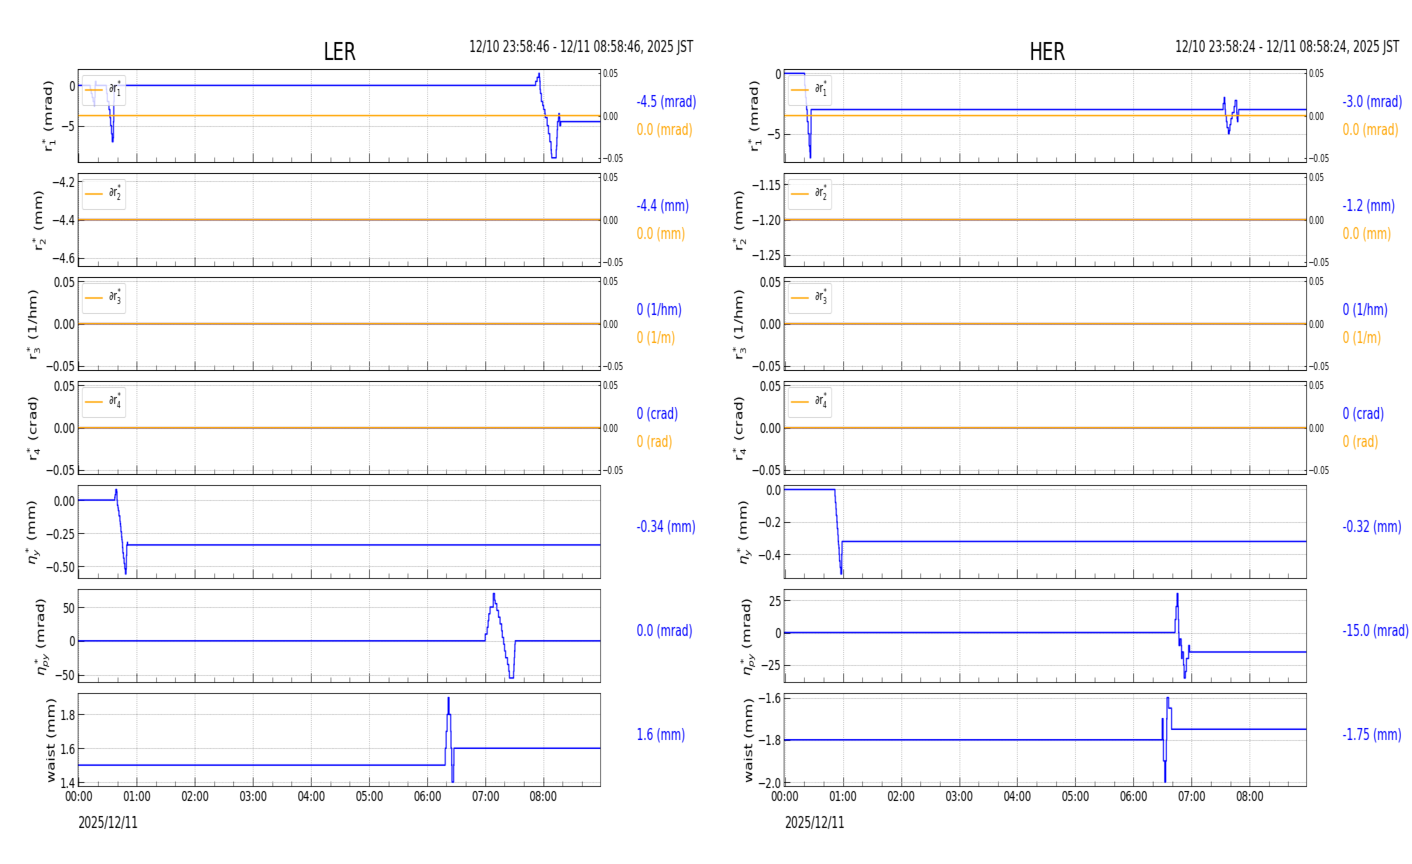Click the orange 0 (rad) value in HER
Image resolution: width=1412 pixels, height=864 pixels.
point(1360,442)
